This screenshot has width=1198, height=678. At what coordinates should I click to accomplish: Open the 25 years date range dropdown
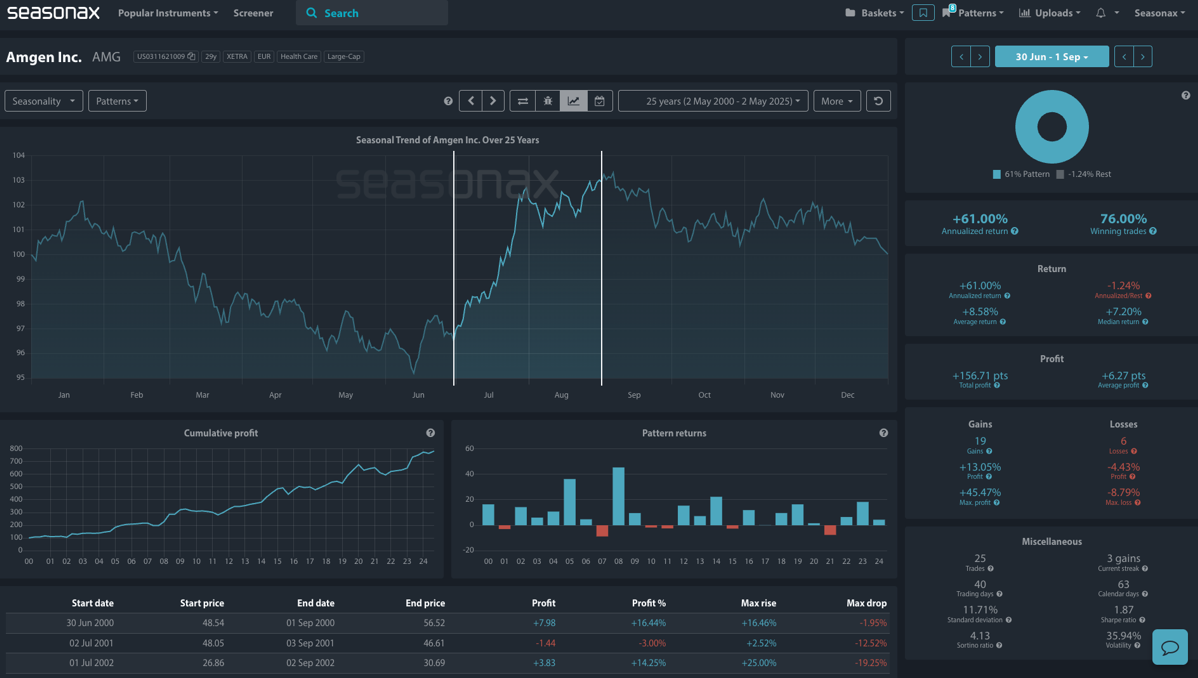point(714,101)
